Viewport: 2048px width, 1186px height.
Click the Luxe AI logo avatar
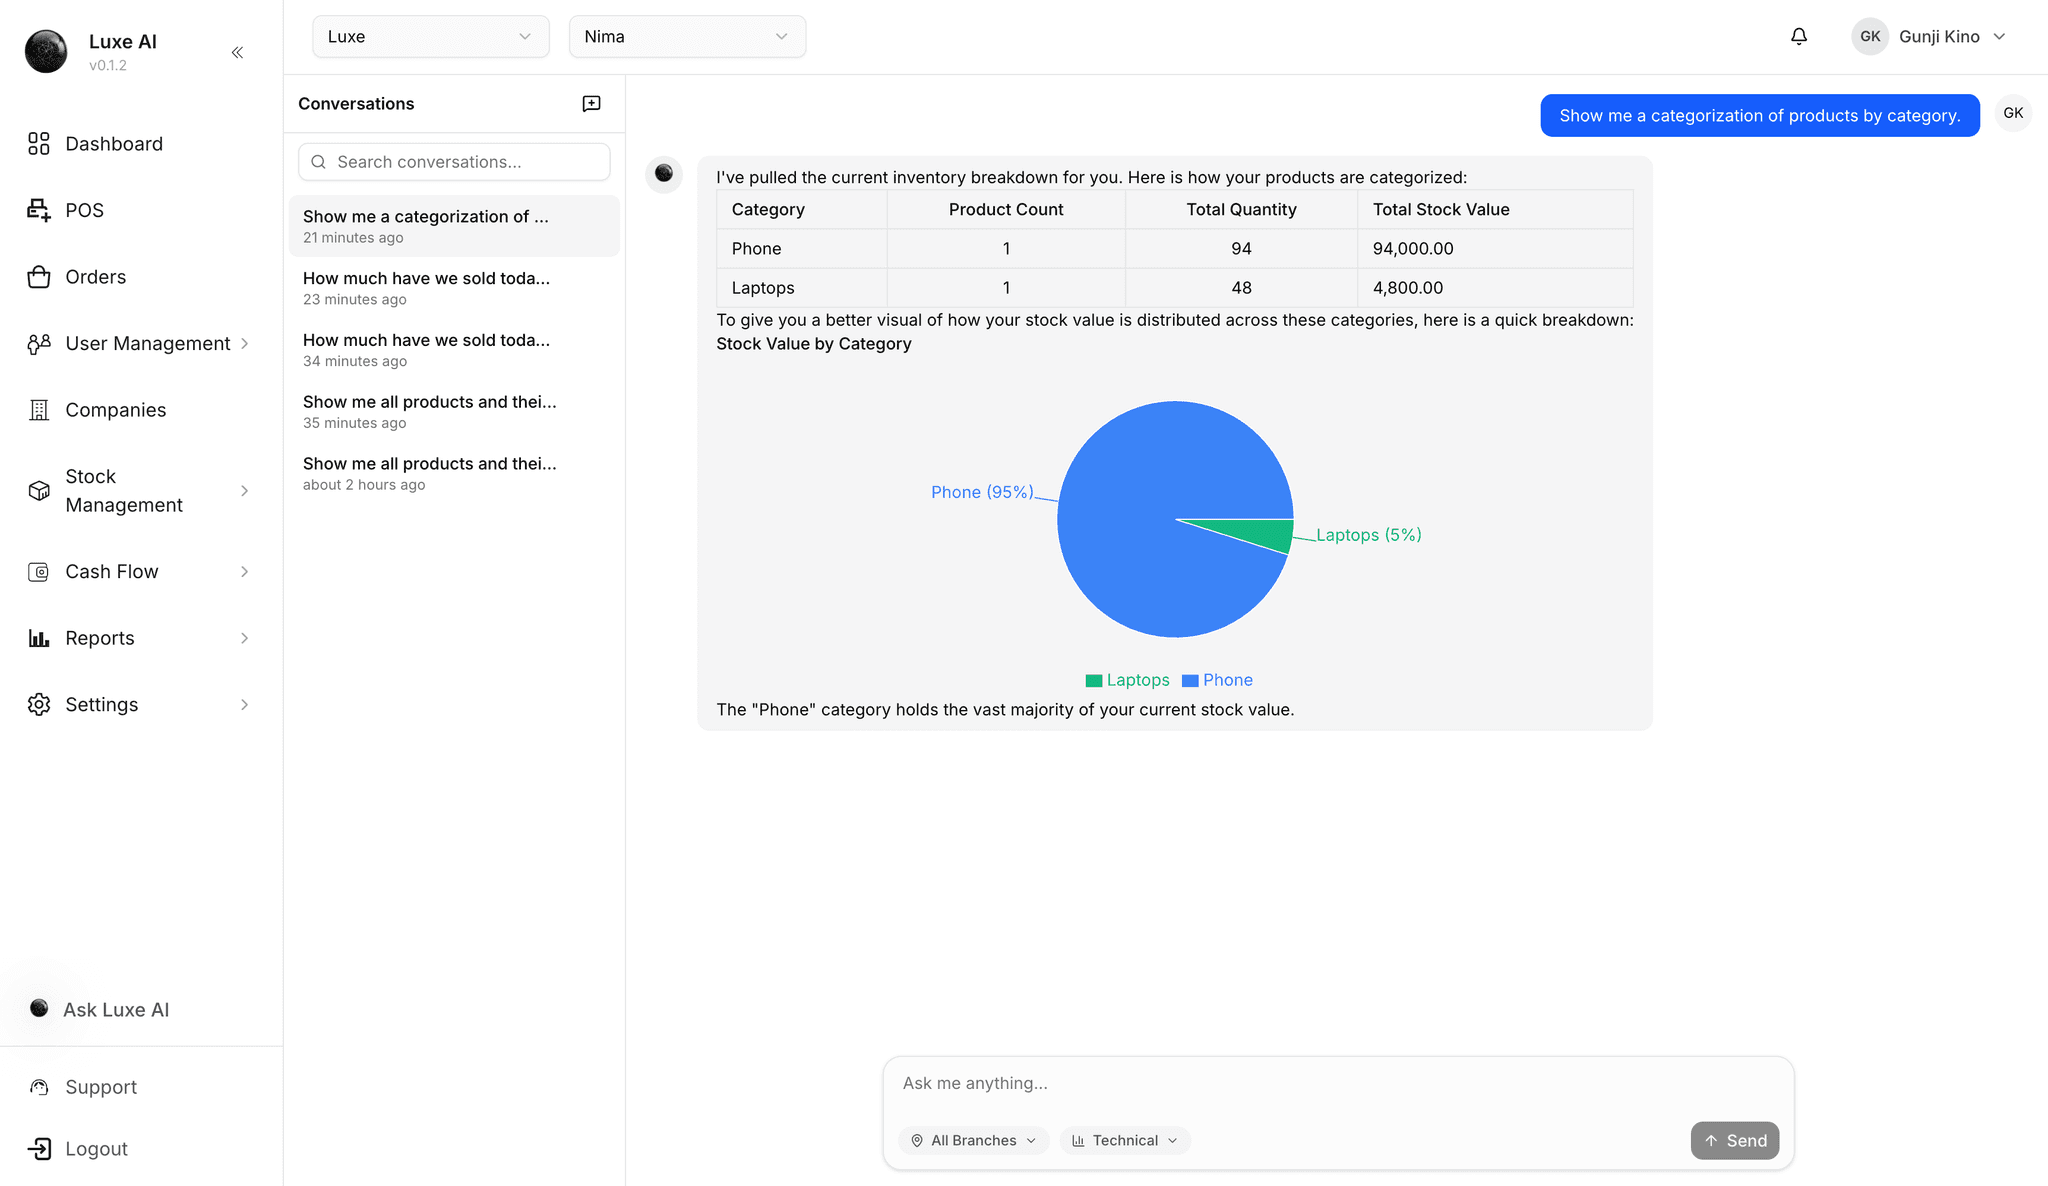coord(46,51)
